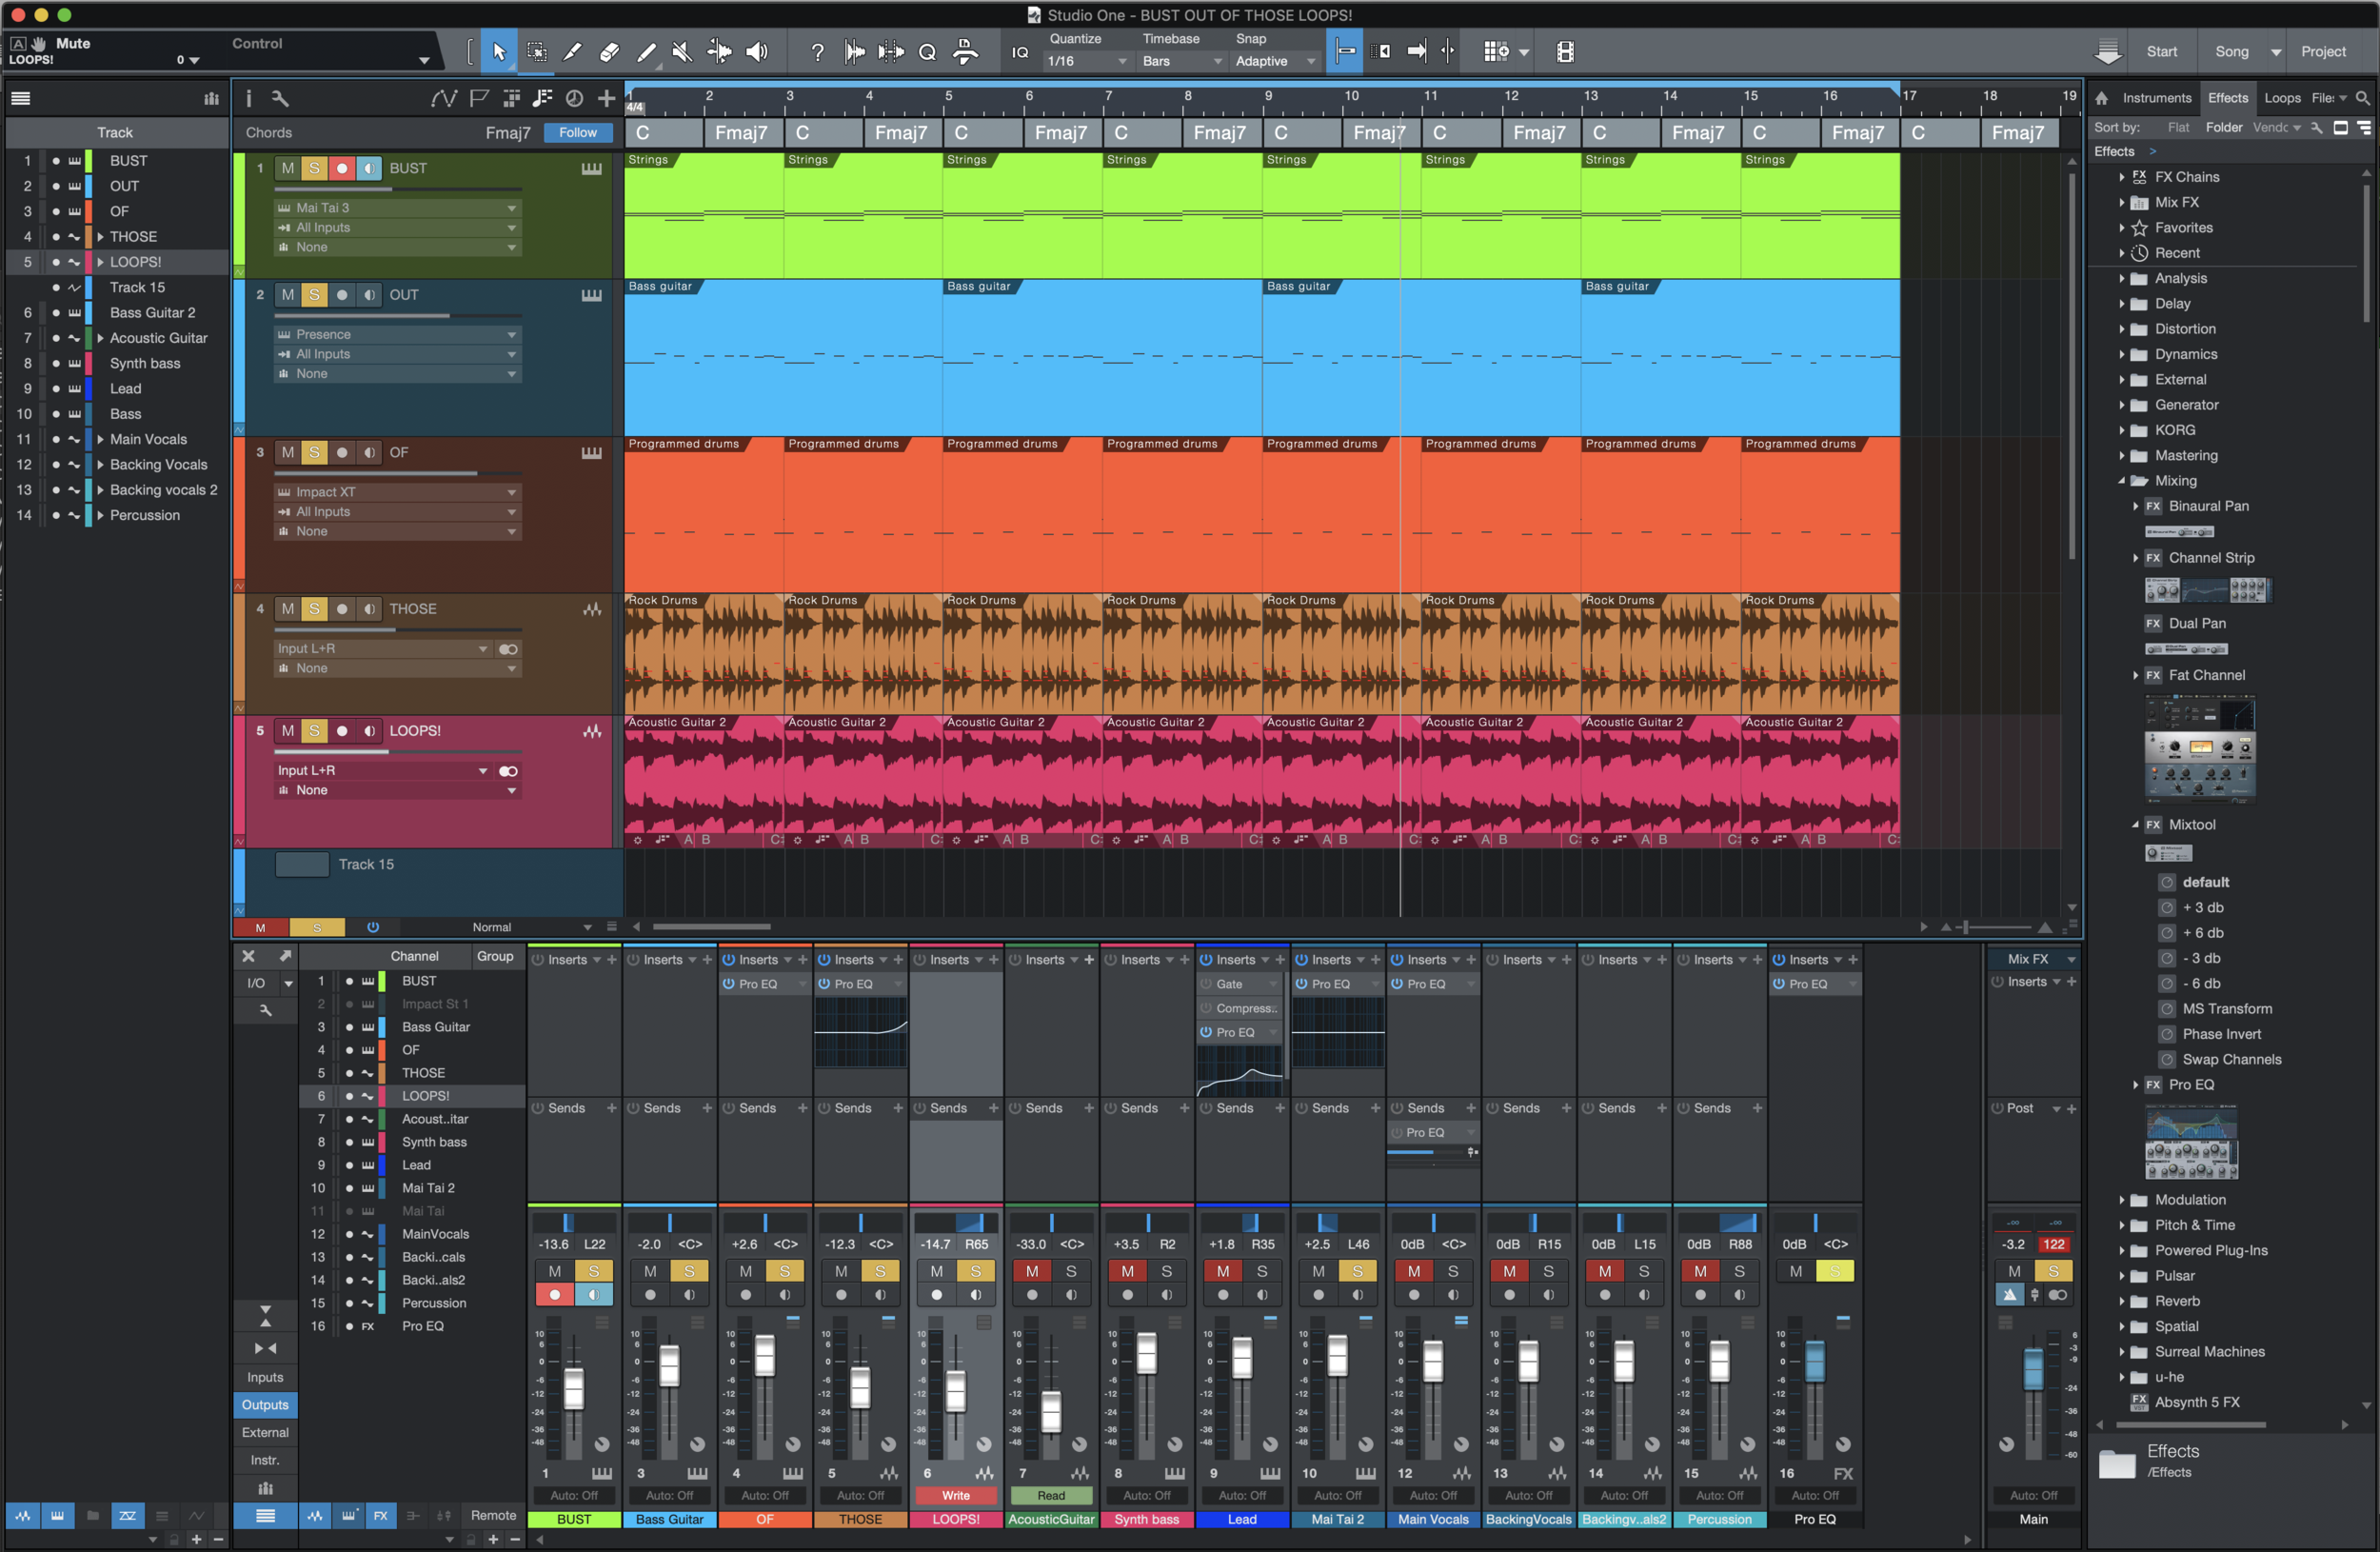Click the IQ input quantize icon

[x=1019, y=52]
